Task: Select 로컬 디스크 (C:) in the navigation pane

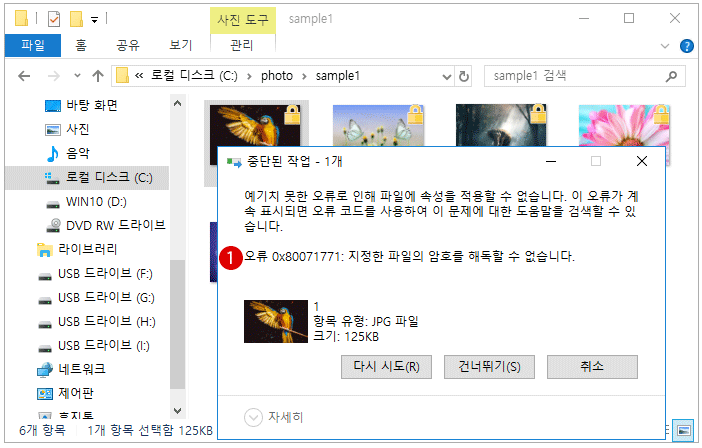Action: click(87, 178)
